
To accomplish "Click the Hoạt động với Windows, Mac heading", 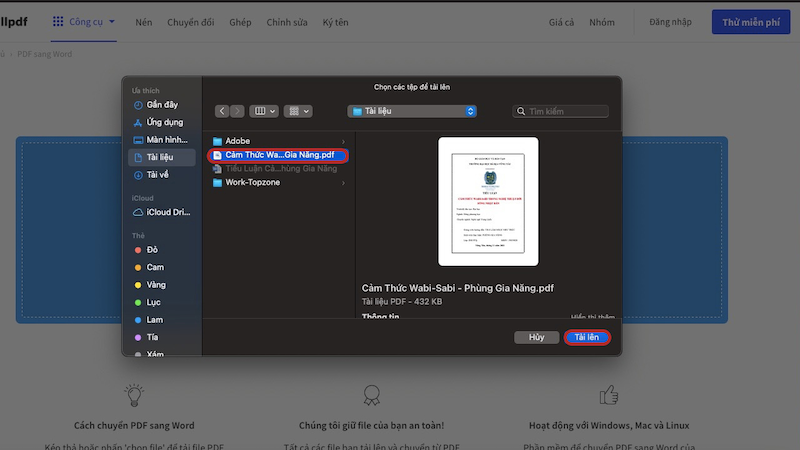I will pyautogui.click(x=609, y=426).
